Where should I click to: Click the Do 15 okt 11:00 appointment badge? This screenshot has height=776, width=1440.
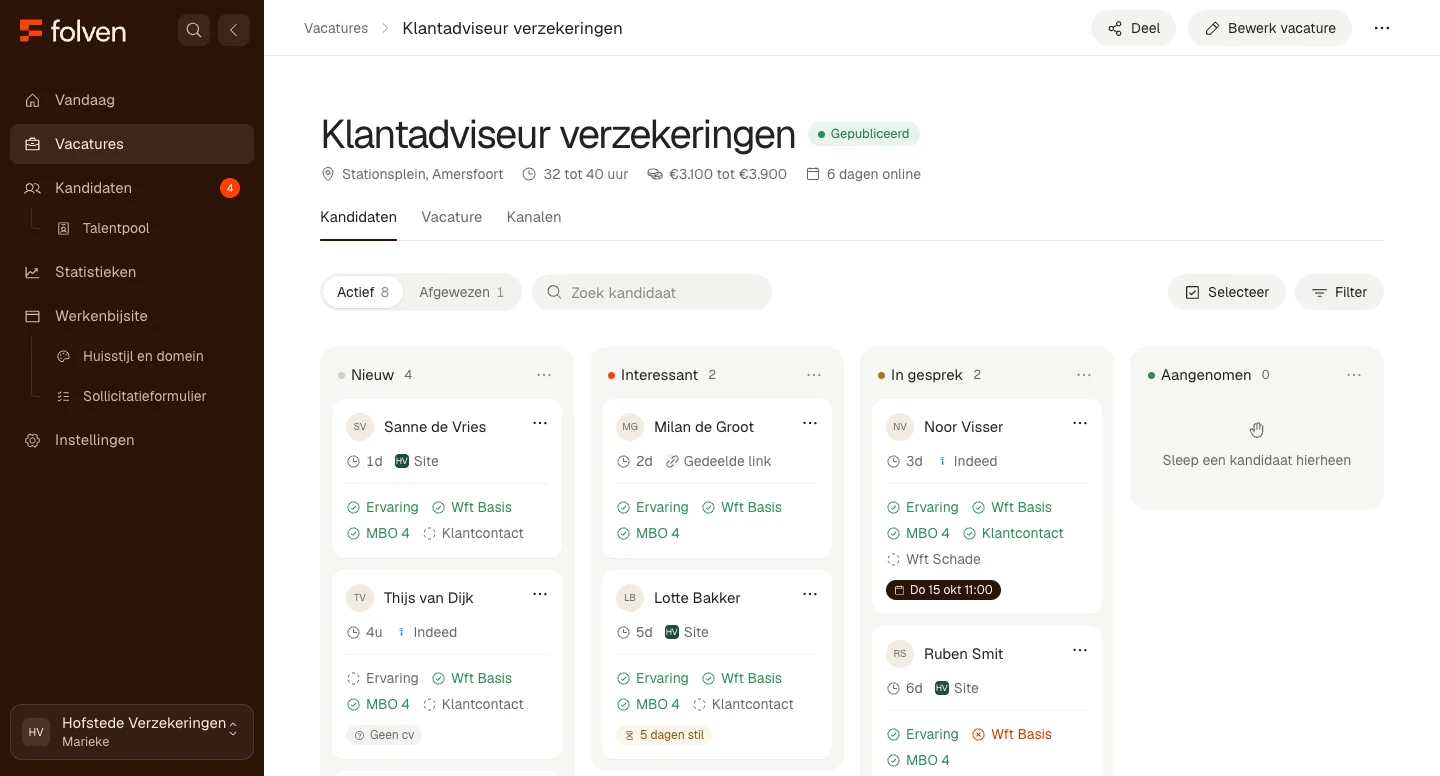(x=943, y=590)
